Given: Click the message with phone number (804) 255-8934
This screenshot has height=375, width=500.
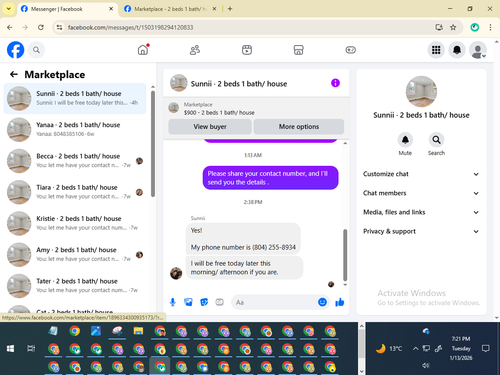Looking at the screenshot, I should pyautogui.click(x=243, y=239).
